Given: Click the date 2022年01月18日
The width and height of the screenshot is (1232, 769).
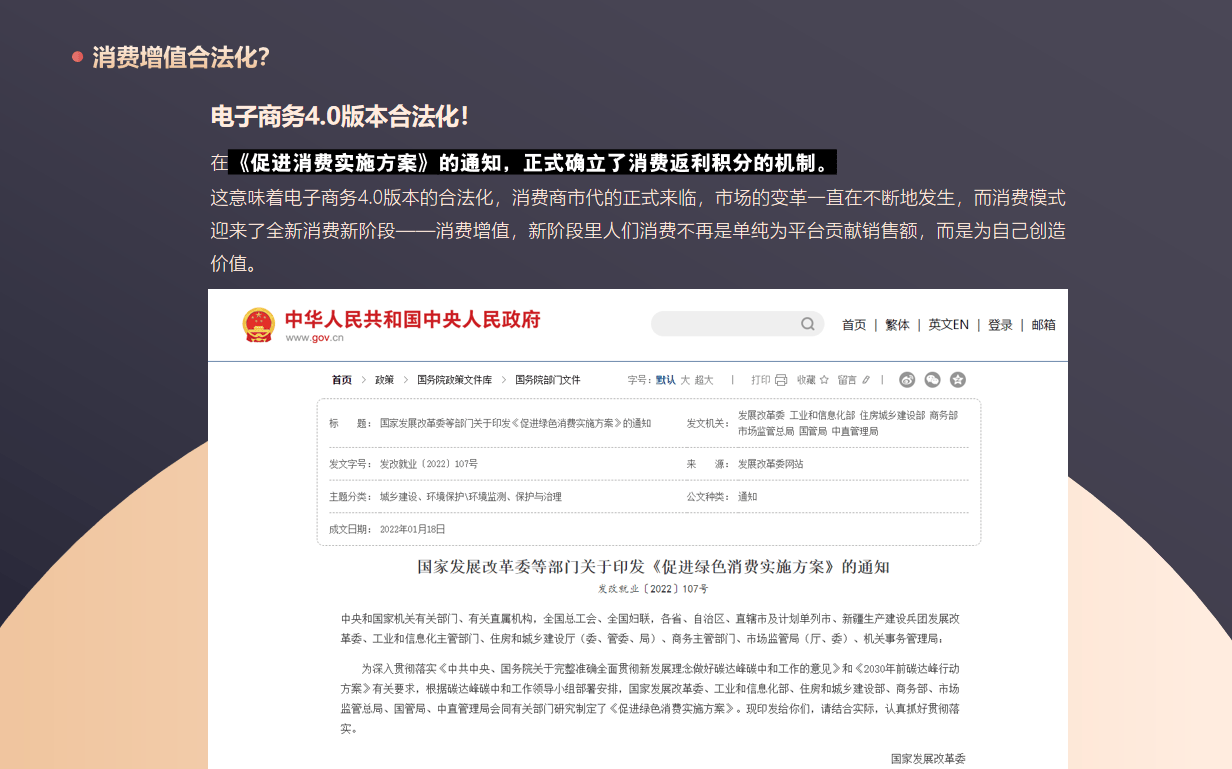Looking at the screenshot, I should click(413, 529).
